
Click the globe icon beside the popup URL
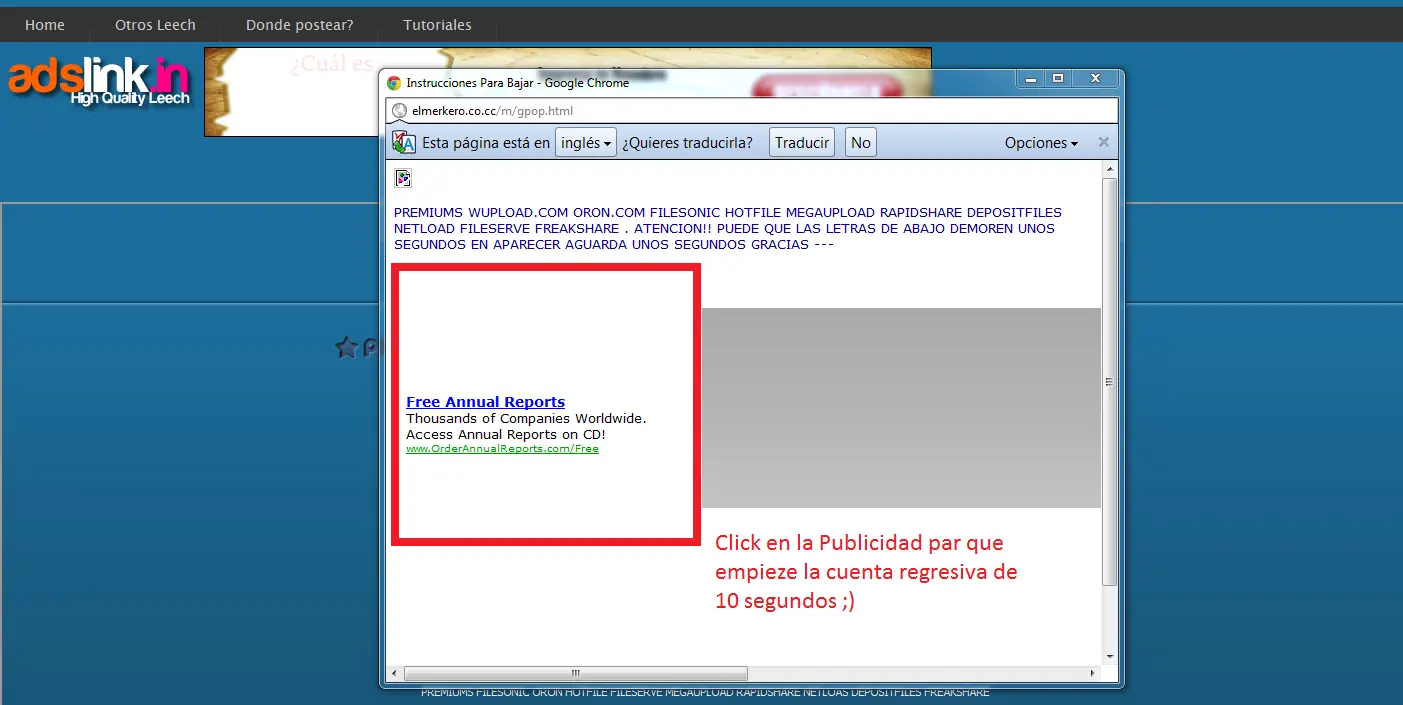(400, 111)
